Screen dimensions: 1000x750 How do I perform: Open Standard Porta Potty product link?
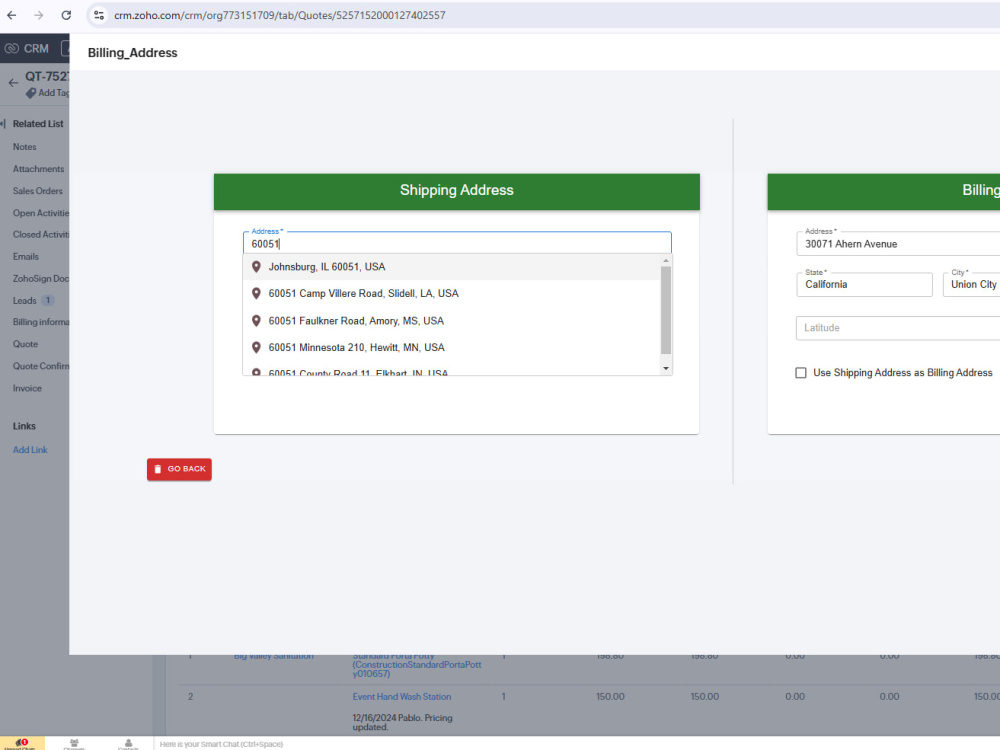[x=417, y=665]
